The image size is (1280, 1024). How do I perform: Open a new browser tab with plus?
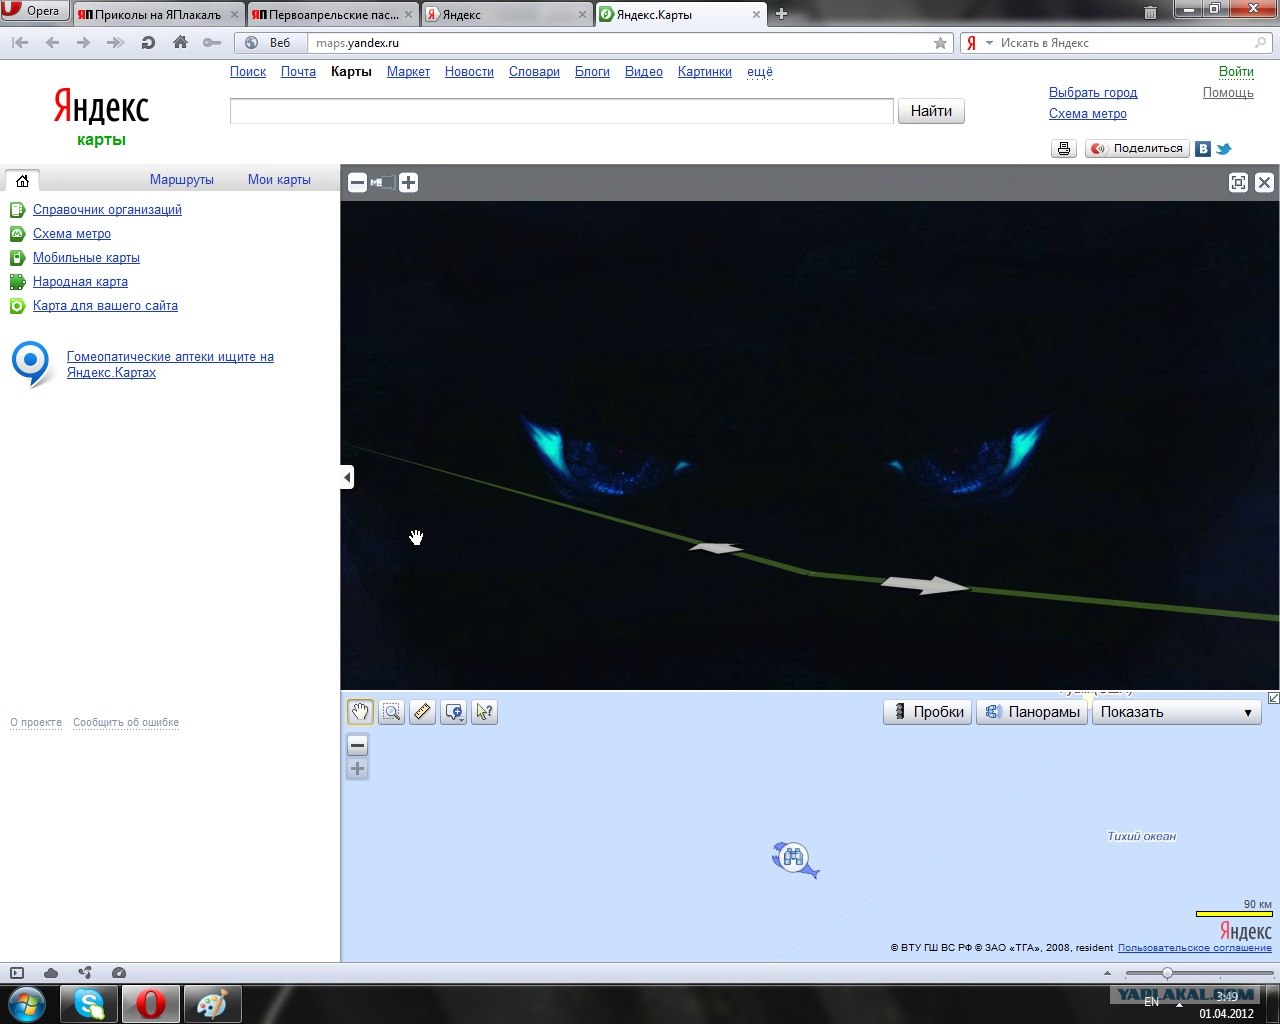point(782,14)
